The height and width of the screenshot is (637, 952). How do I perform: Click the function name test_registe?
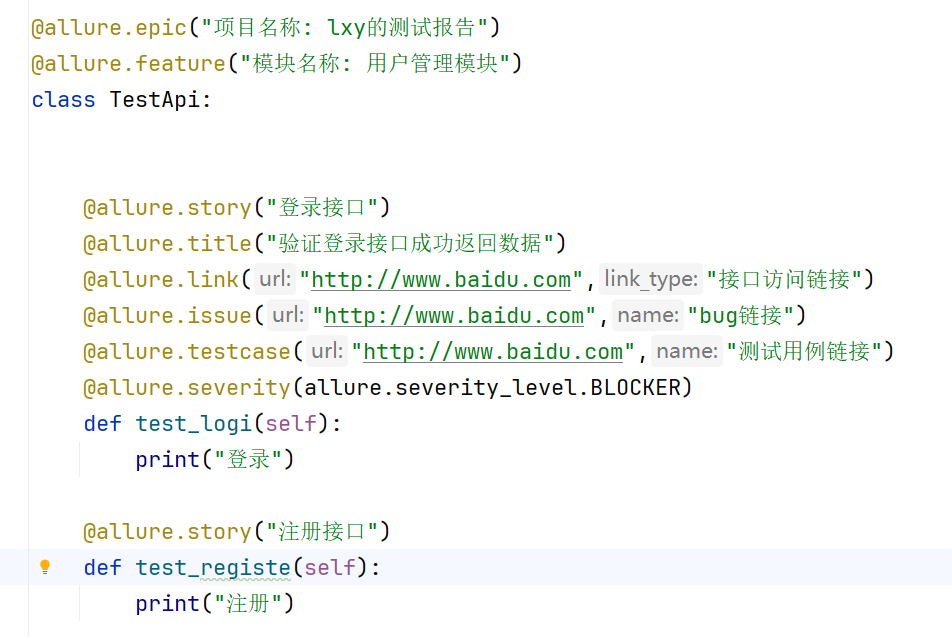pyautogui.click(x=213, y=567)
